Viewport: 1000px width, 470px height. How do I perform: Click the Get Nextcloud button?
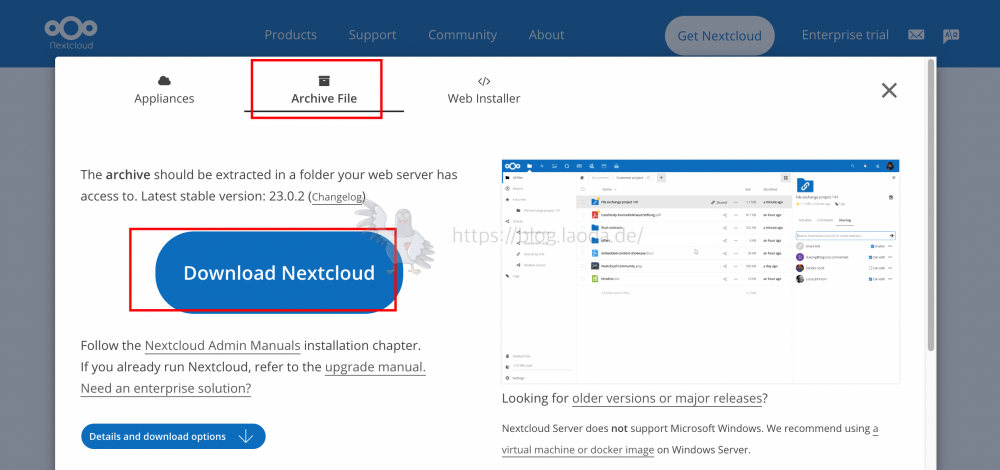(719, 36)
